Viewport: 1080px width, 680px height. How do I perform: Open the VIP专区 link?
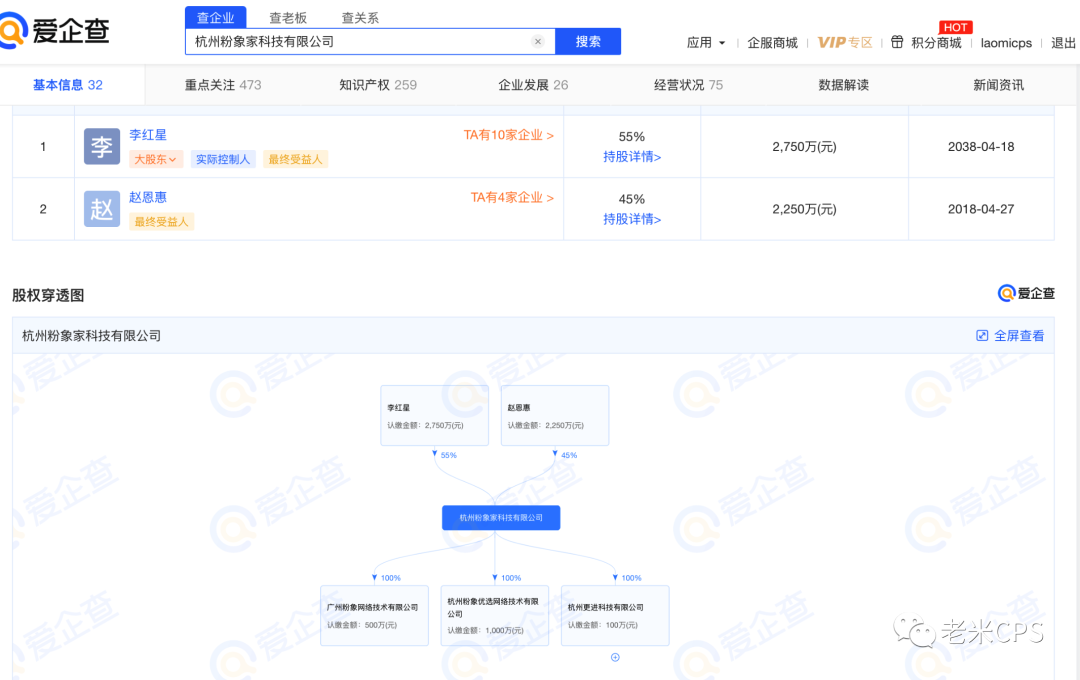[845, 43]
